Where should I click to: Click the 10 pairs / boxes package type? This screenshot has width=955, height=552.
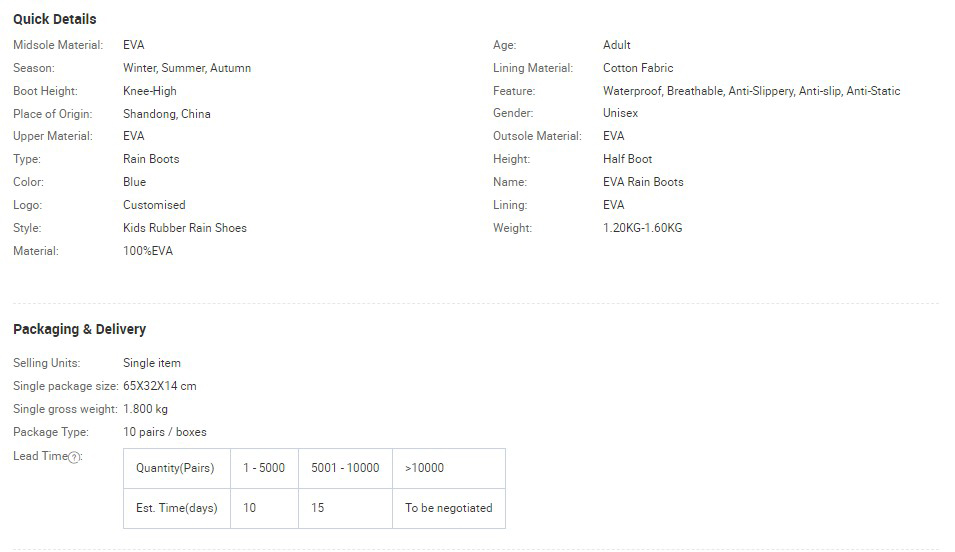click(164, 432)
